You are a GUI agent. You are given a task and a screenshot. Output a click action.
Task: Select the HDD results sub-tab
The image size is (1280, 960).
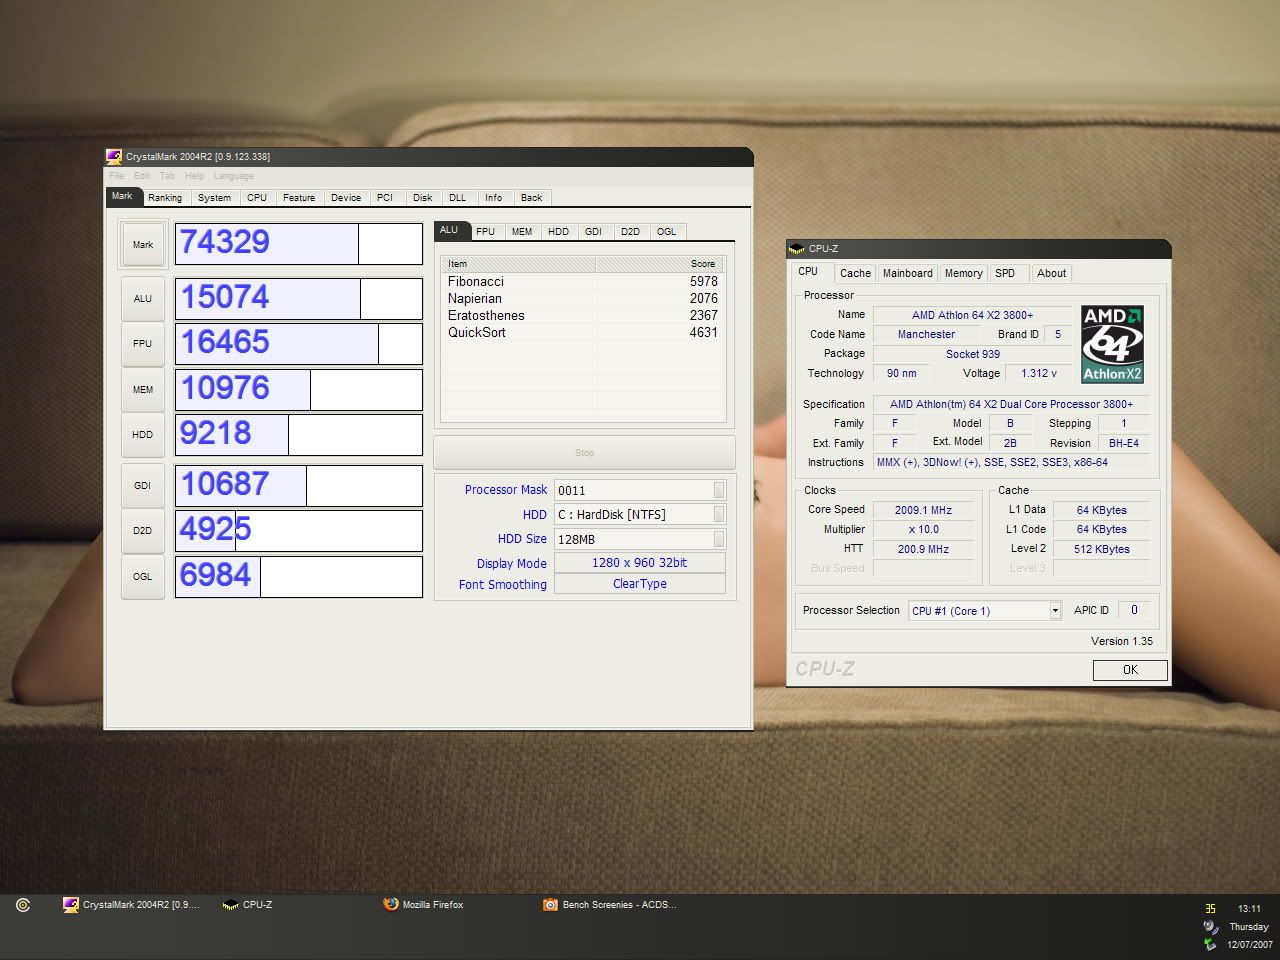(559, 232)
